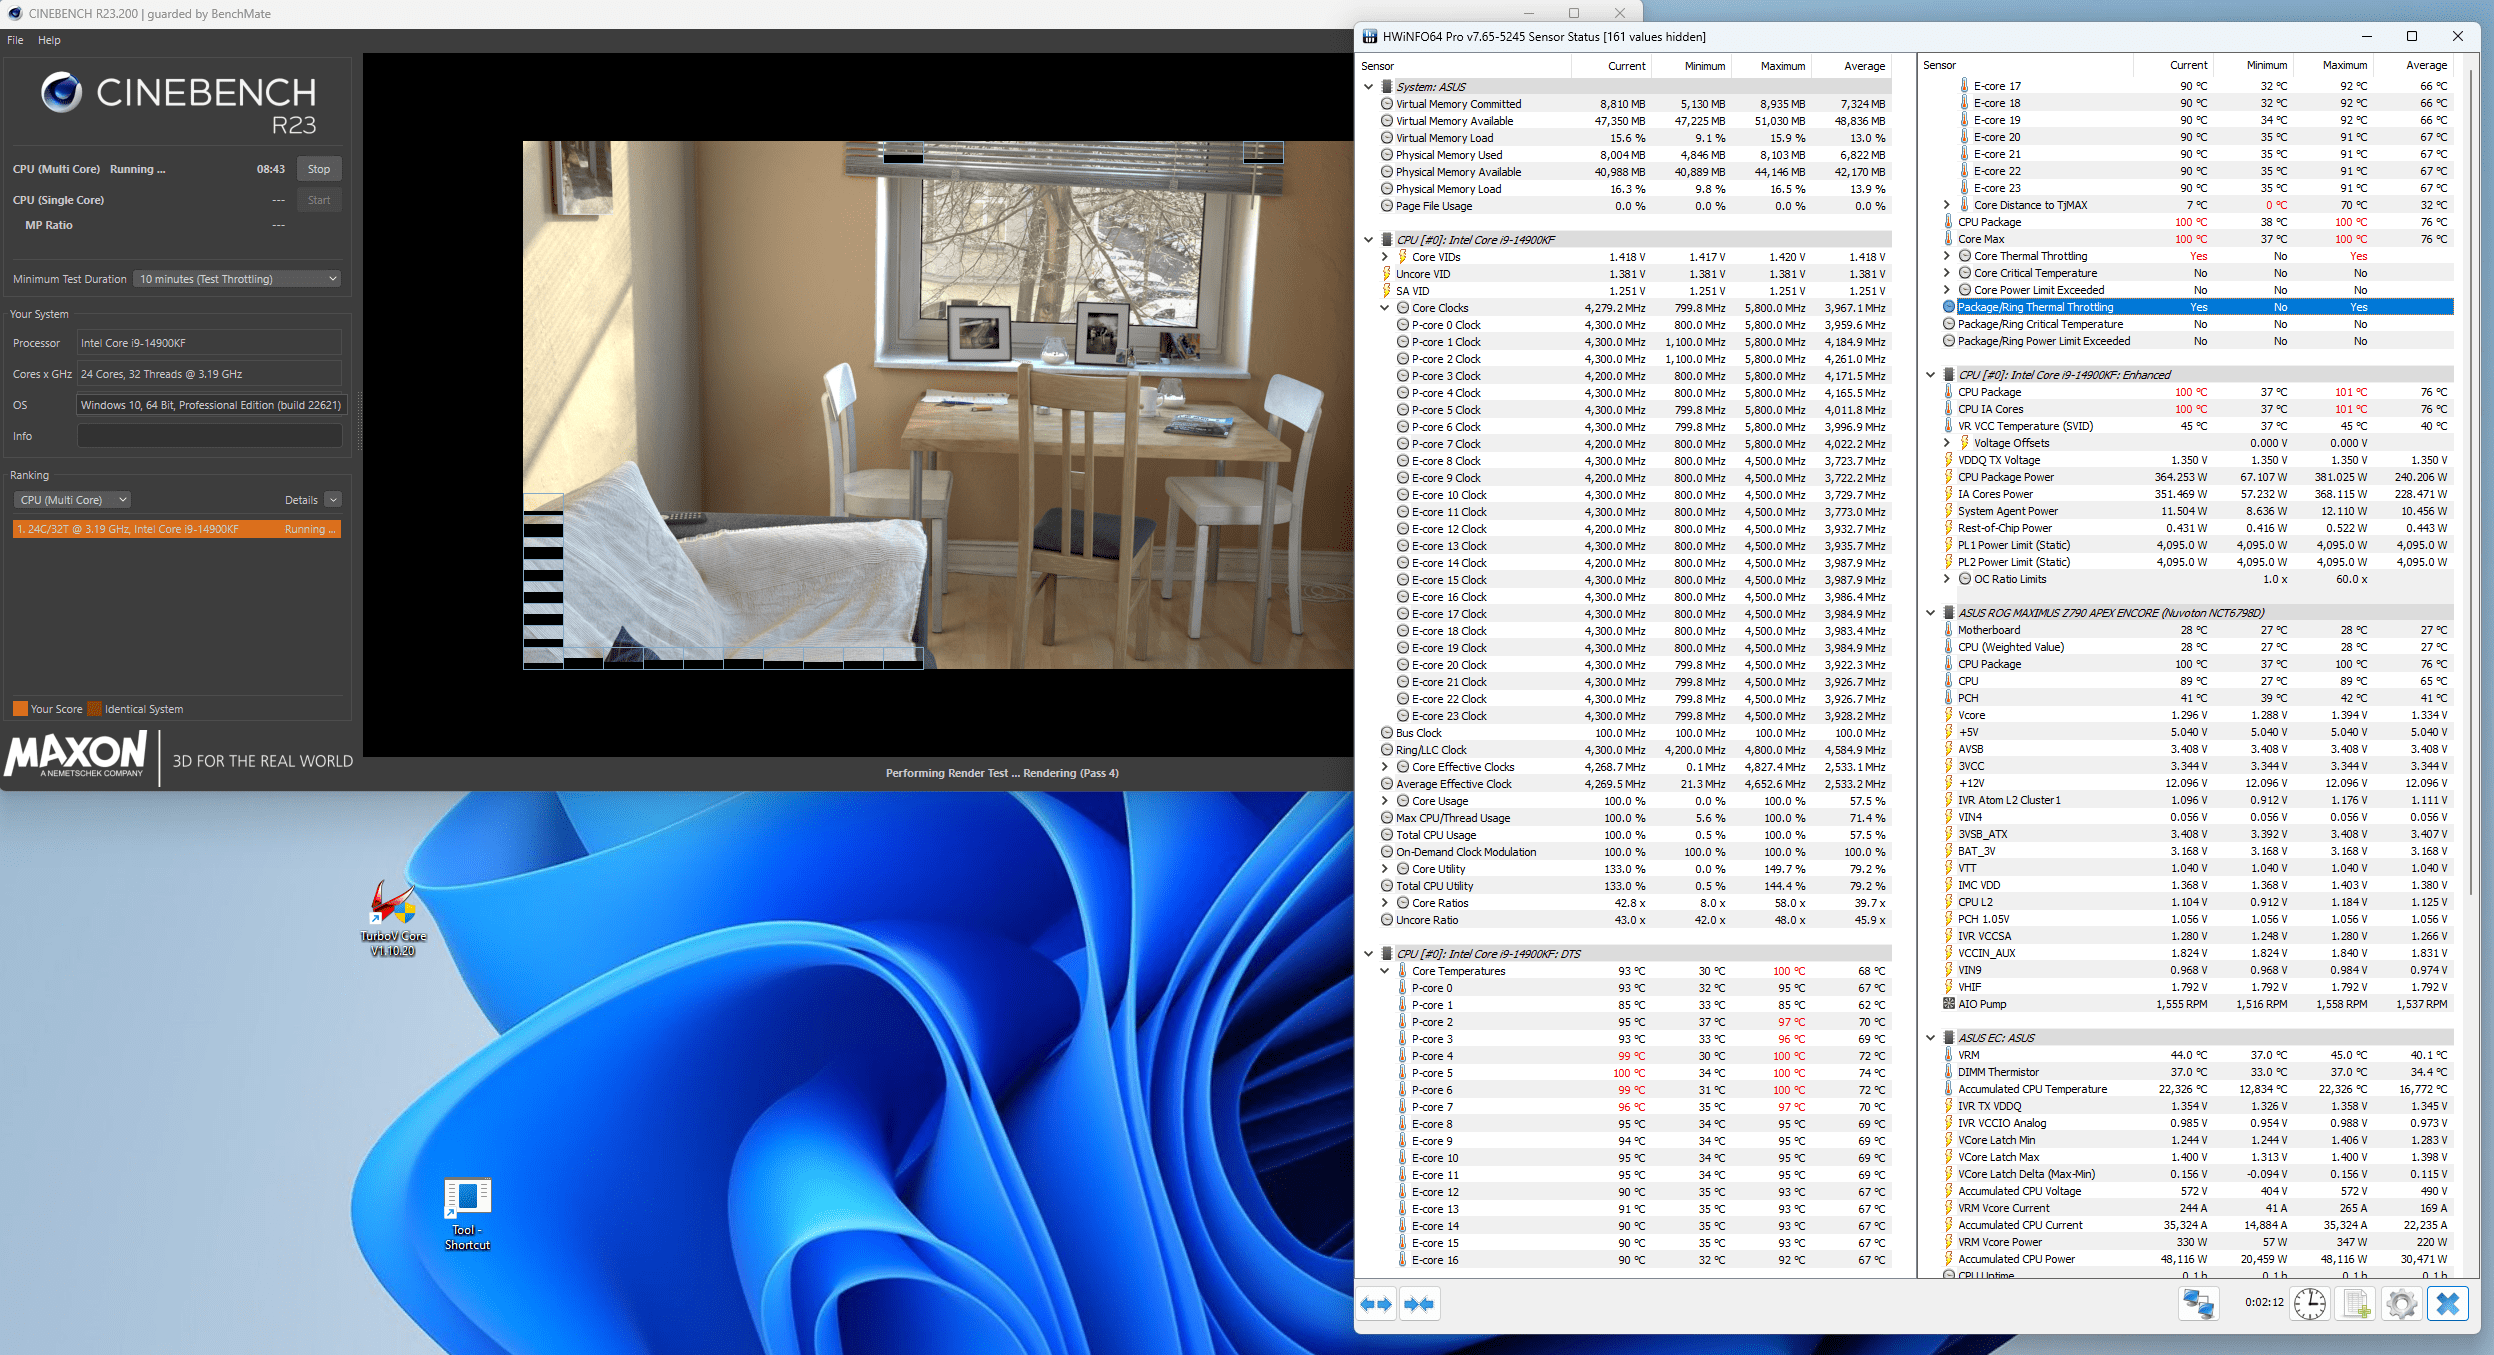The image size is (2494, 1355).
Task: Select the Physical Memory Used row
Action: (1635, 155)
